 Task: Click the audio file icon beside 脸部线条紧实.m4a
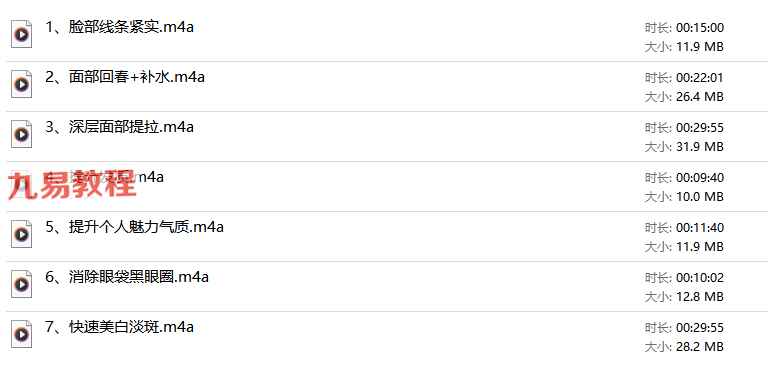[22, 34]
